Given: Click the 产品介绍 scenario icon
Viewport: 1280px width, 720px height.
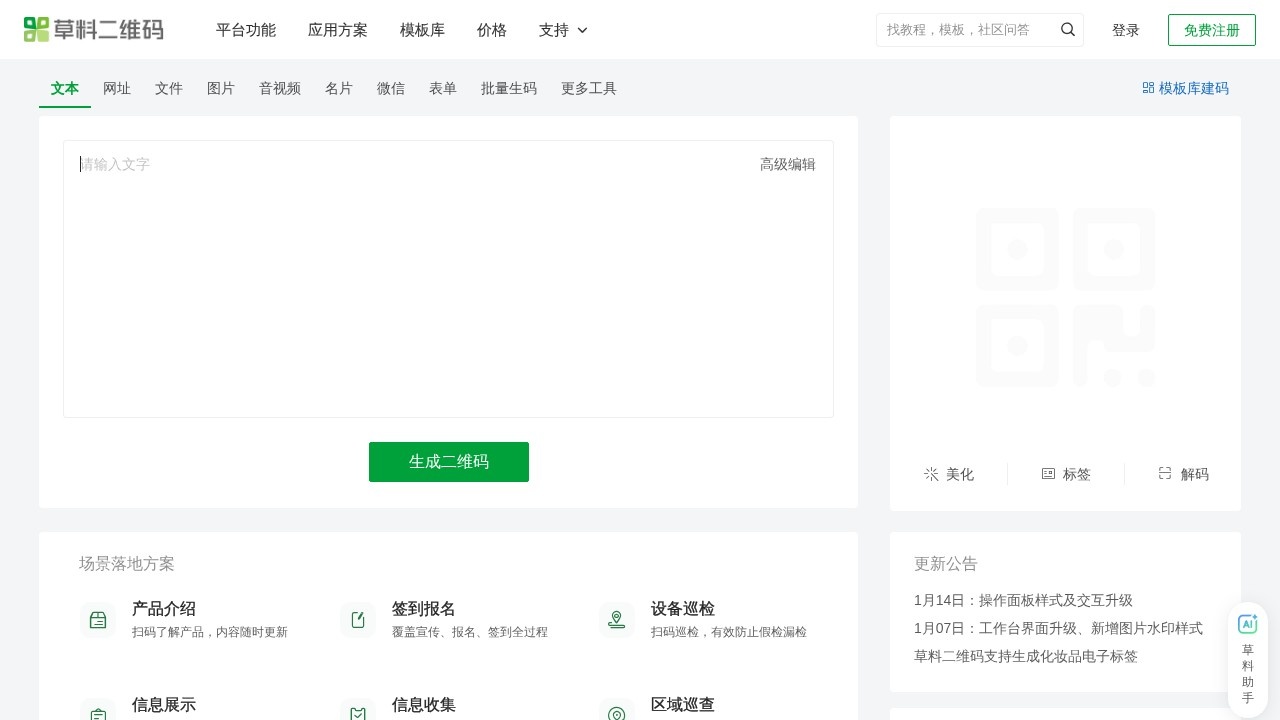Looking at the screenshot, I should (x=98, y=619).
